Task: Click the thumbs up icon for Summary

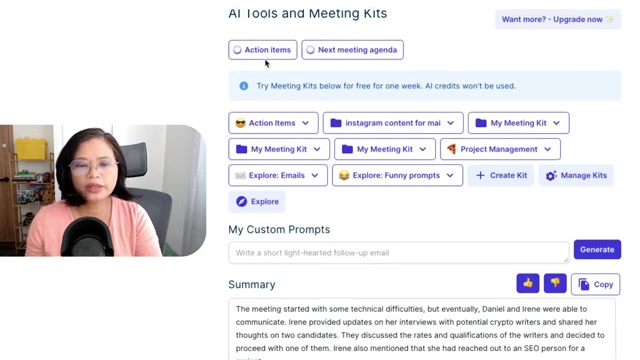Action: pyautogui.click(x=527, y=283)
